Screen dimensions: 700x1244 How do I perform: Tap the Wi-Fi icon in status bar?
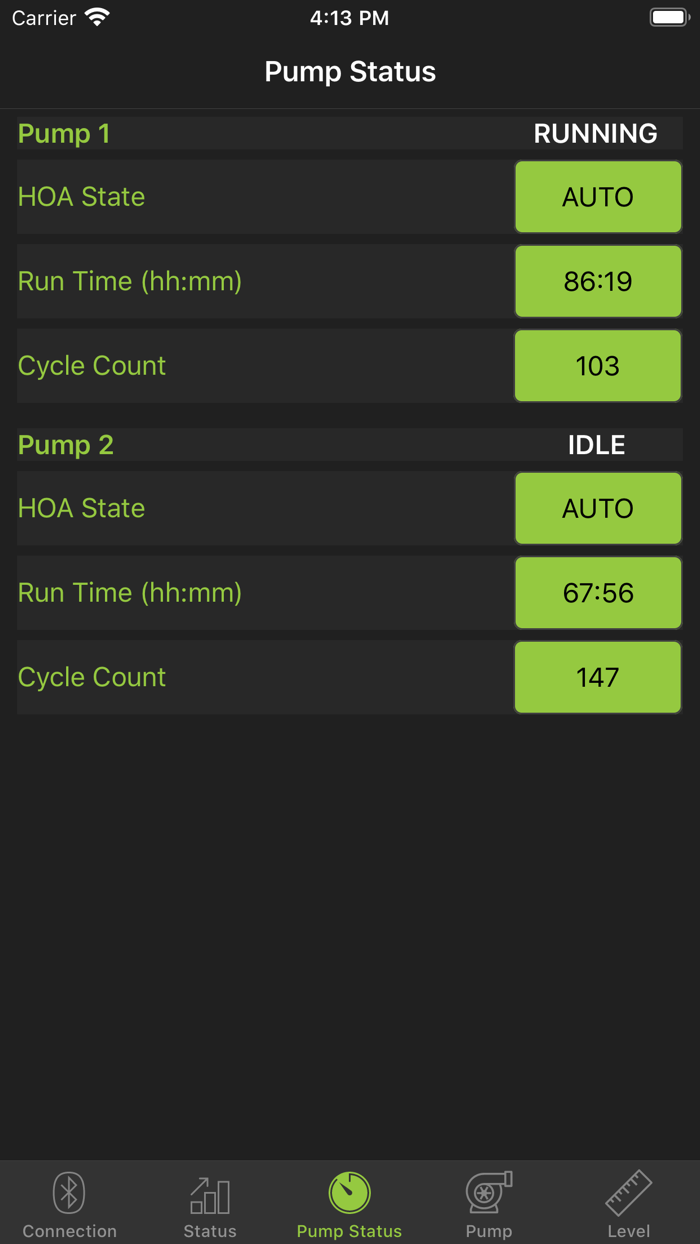[97, 18]
